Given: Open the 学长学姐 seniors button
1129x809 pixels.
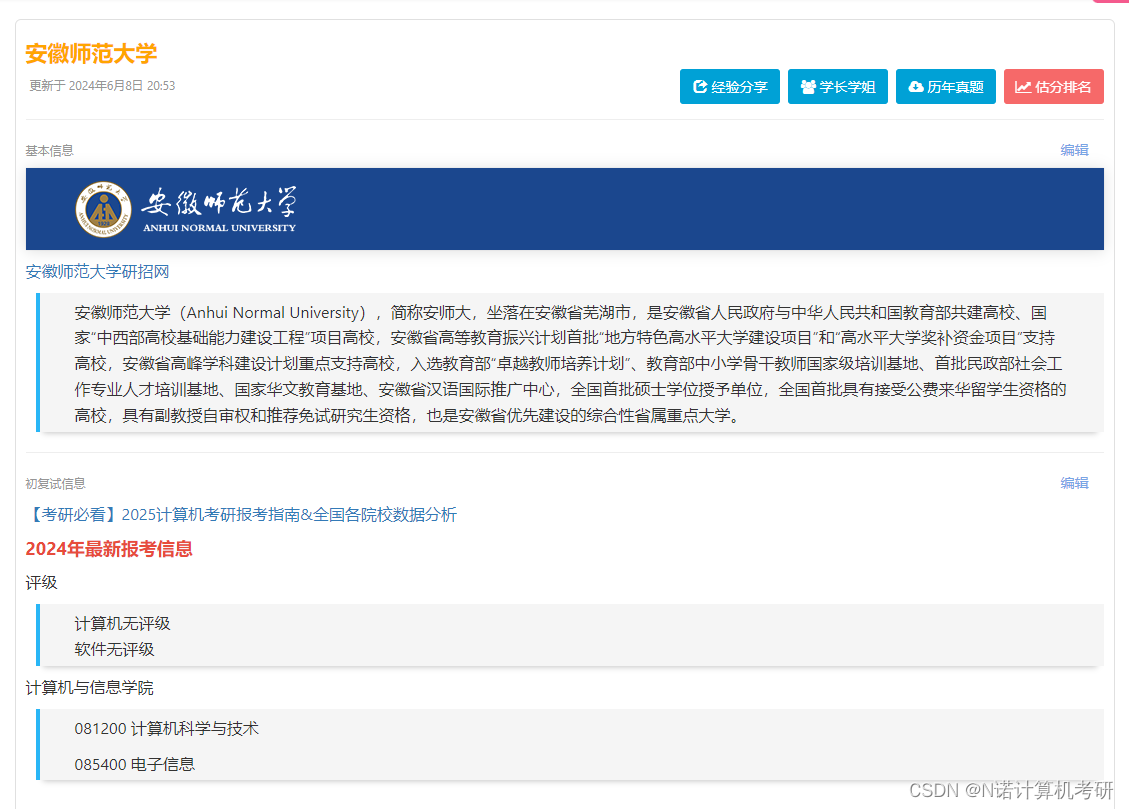Looking at the screenshot, I should click(837, 86).
